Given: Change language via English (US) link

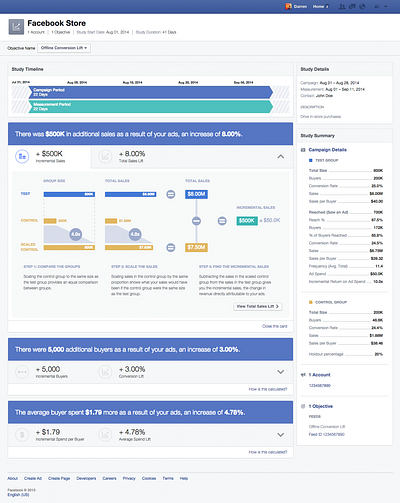Looking at the screenshot, I should coord(18,495).
